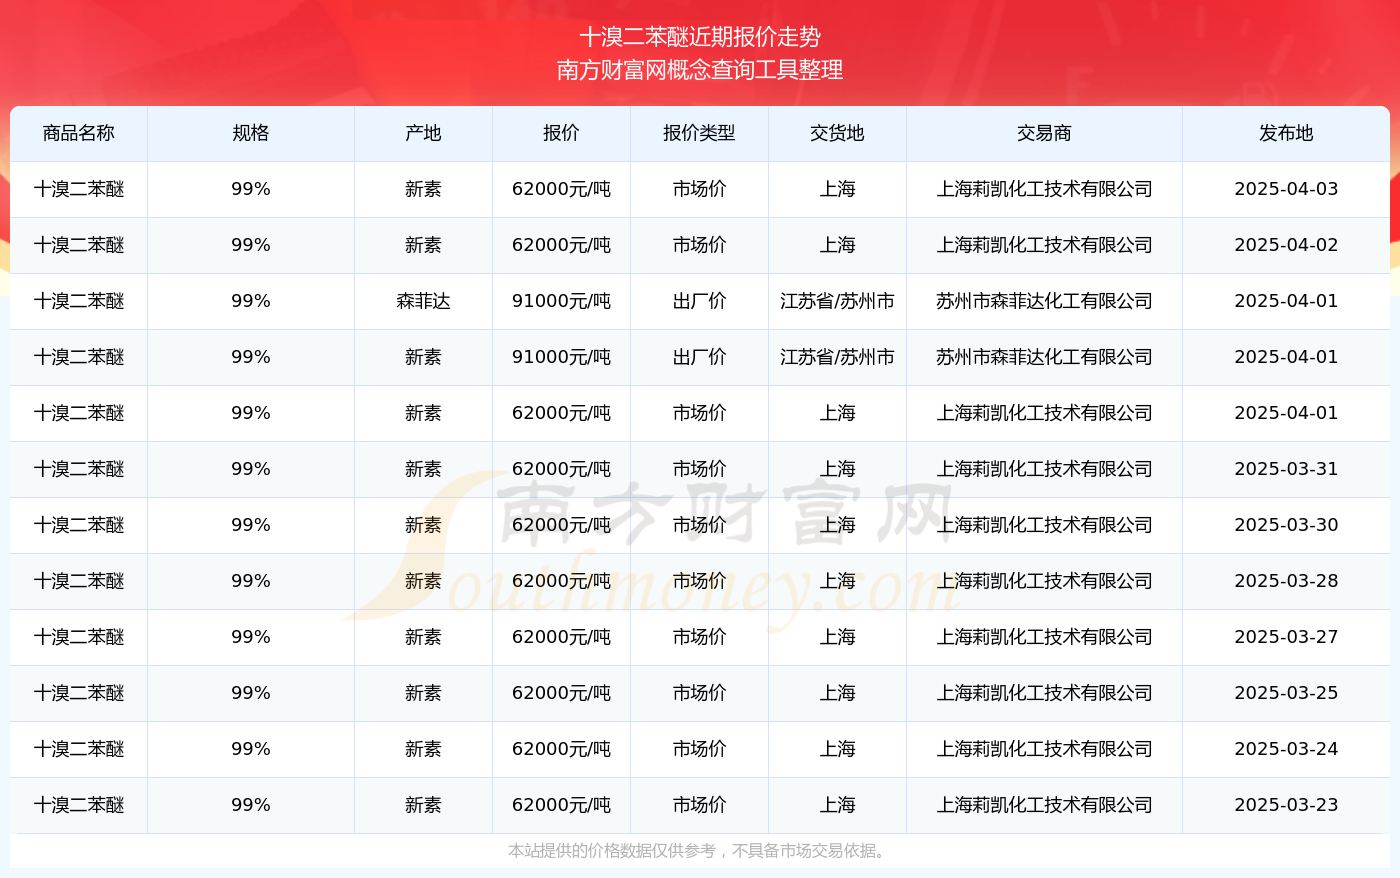Select 62000元/吨 in the 2025-03-31 row
Viewport: 1400px width, 878px height.
click(561, 469)
